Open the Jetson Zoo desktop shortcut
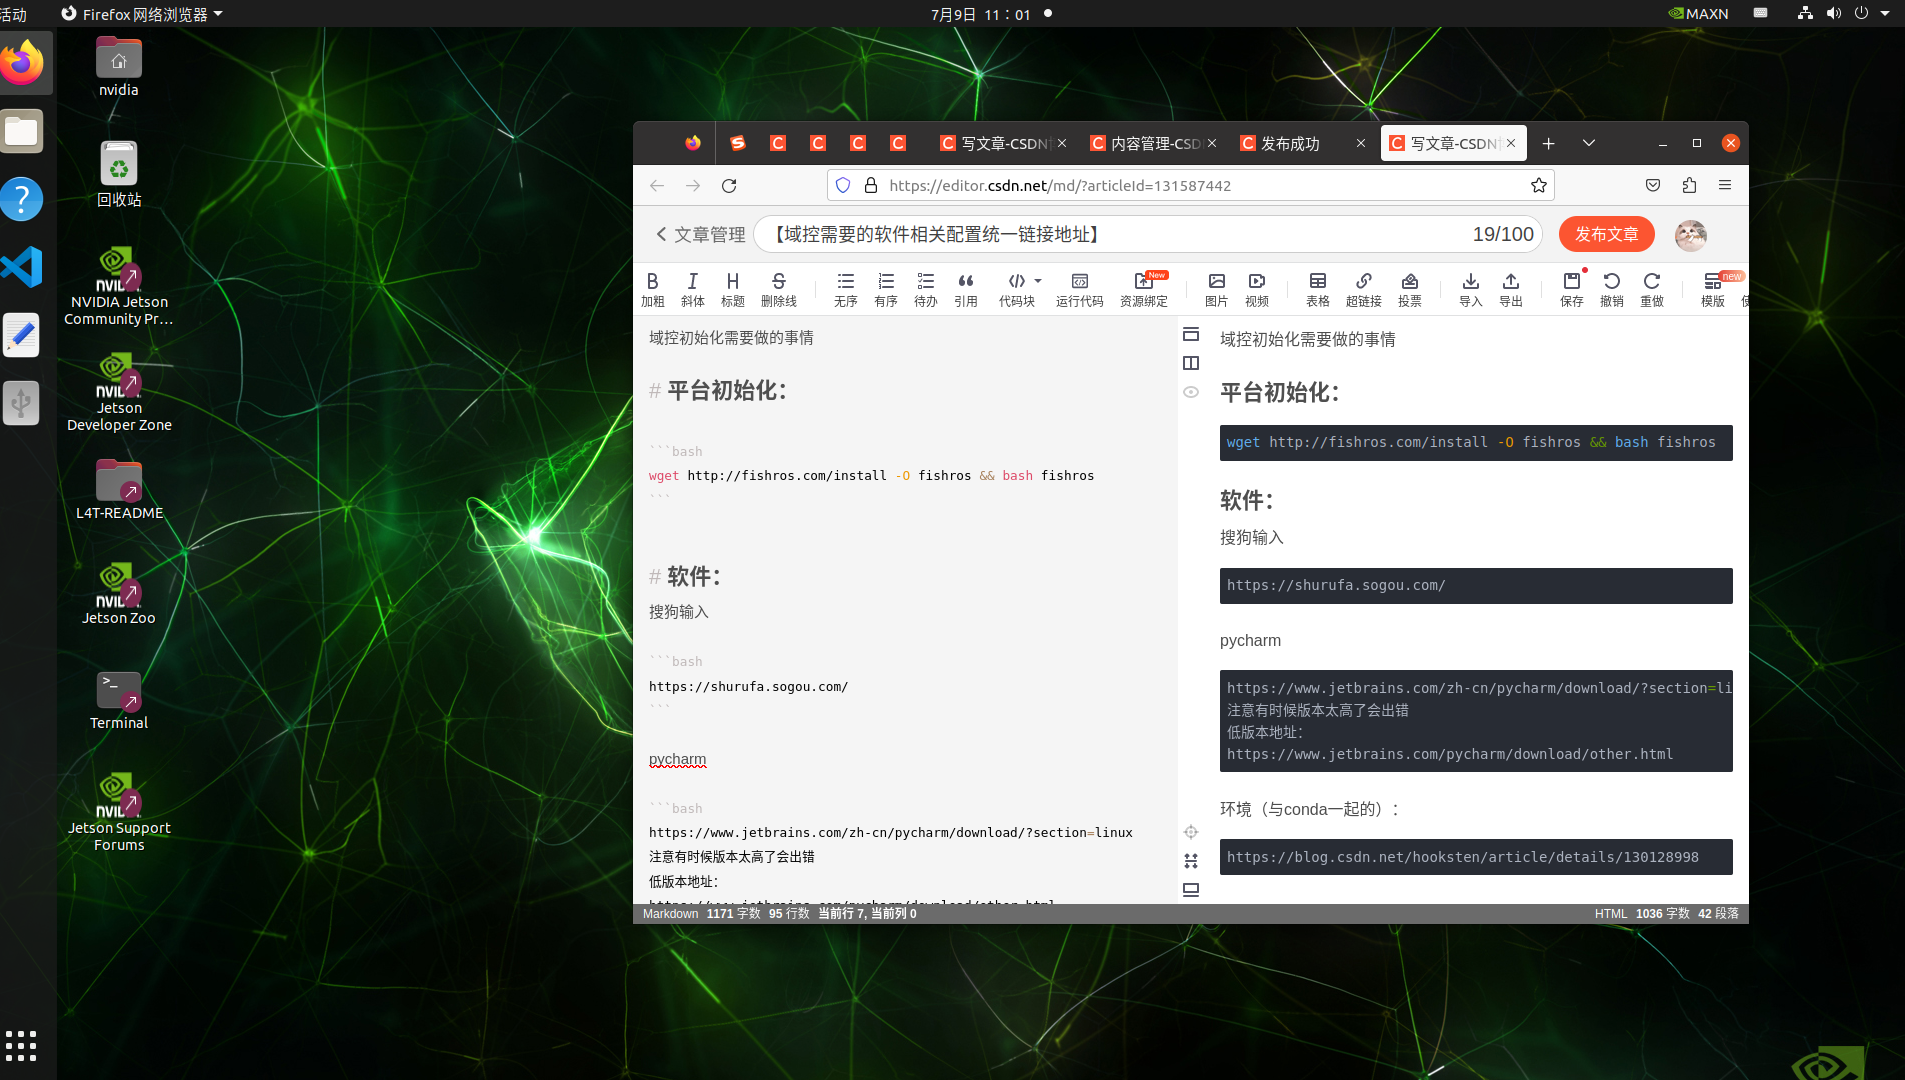The height and width of the screenshot is (1080, 1905). [x=119, y=594]
